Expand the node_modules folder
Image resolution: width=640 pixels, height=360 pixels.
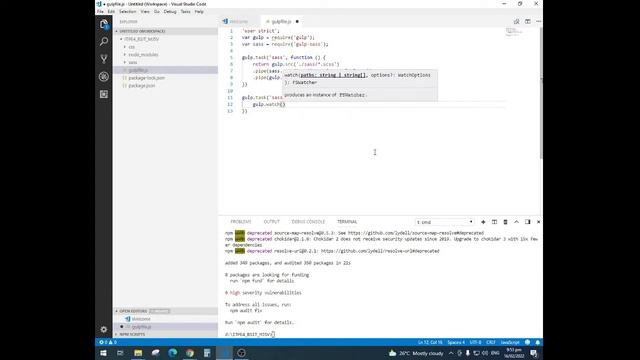tap(143, 55)
